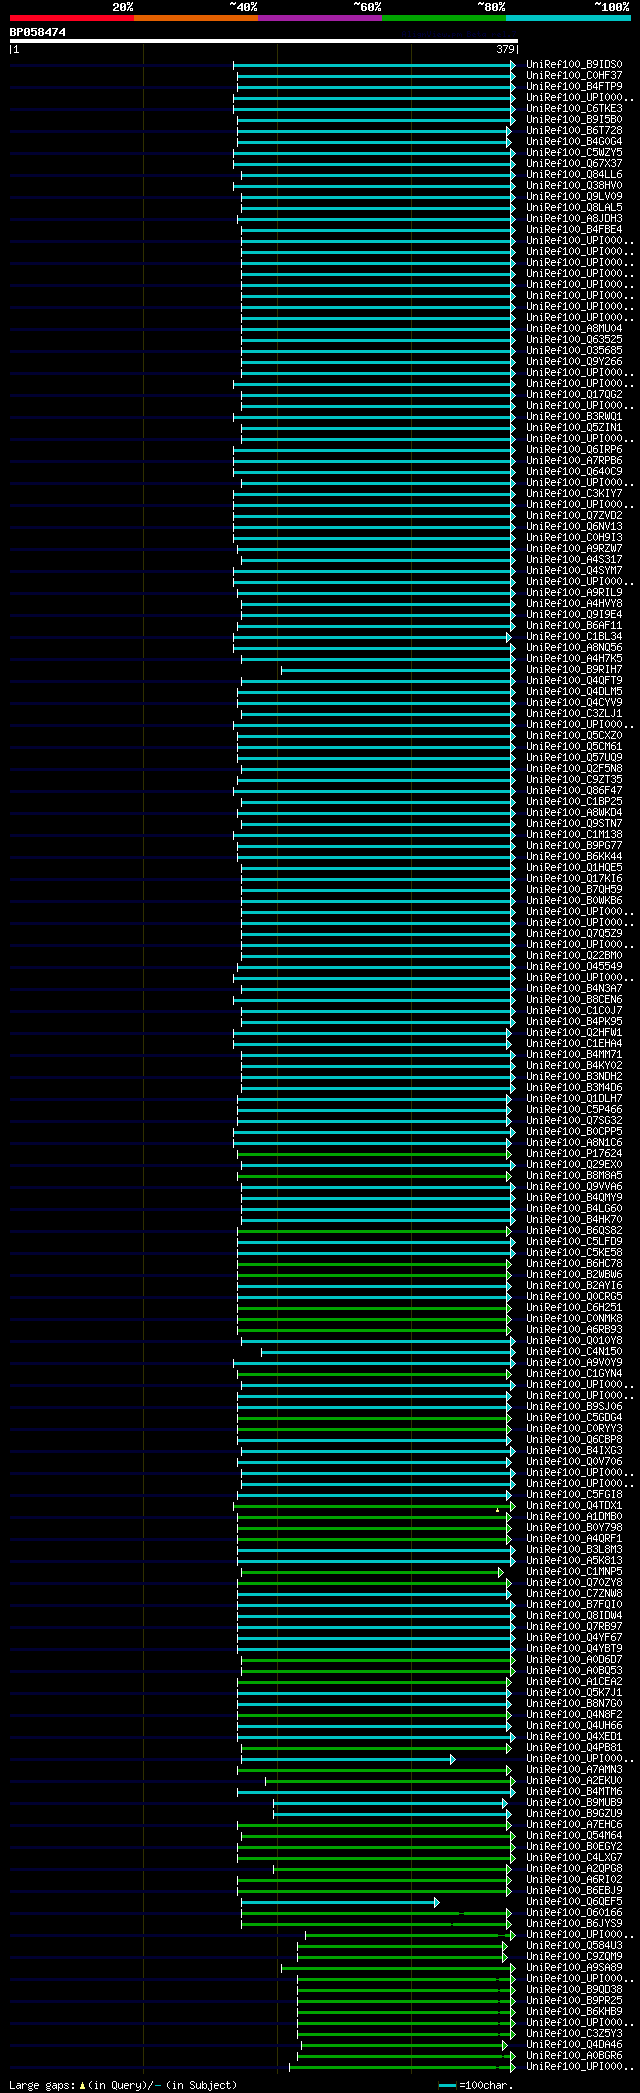
Task: Select the UniRef100_B8M8A5 label
Action: tap(574, 1175)
